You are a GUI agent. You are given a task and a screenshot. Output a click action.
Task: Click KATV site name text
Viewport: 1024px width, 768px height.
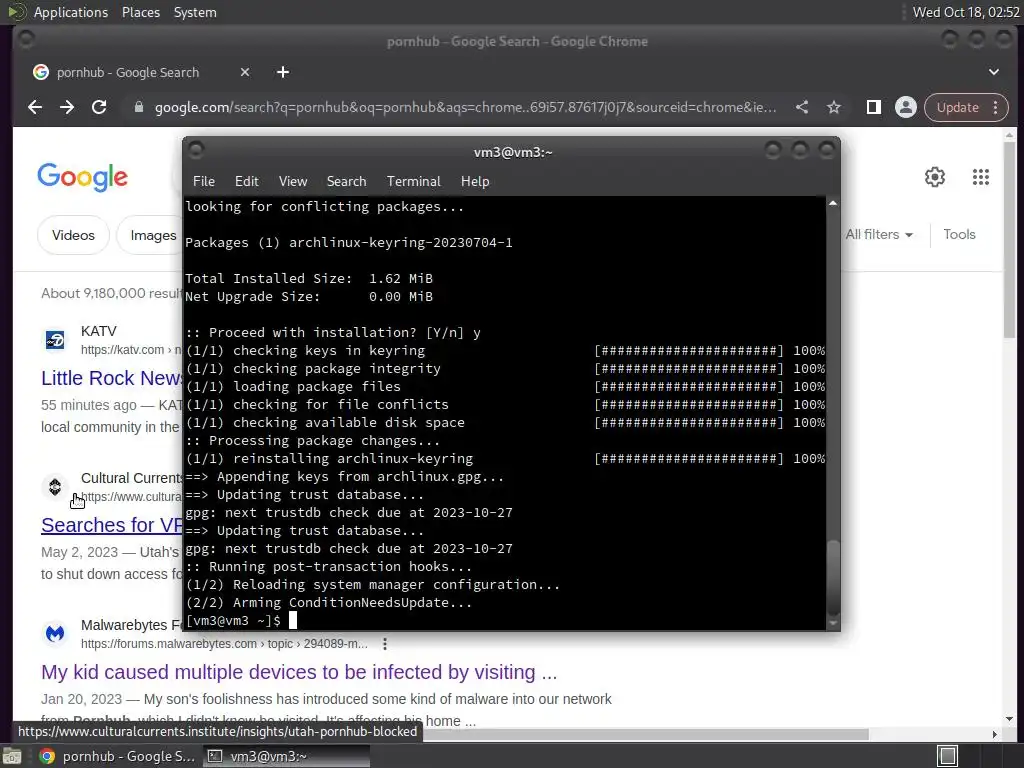click(x=99, y=331)
